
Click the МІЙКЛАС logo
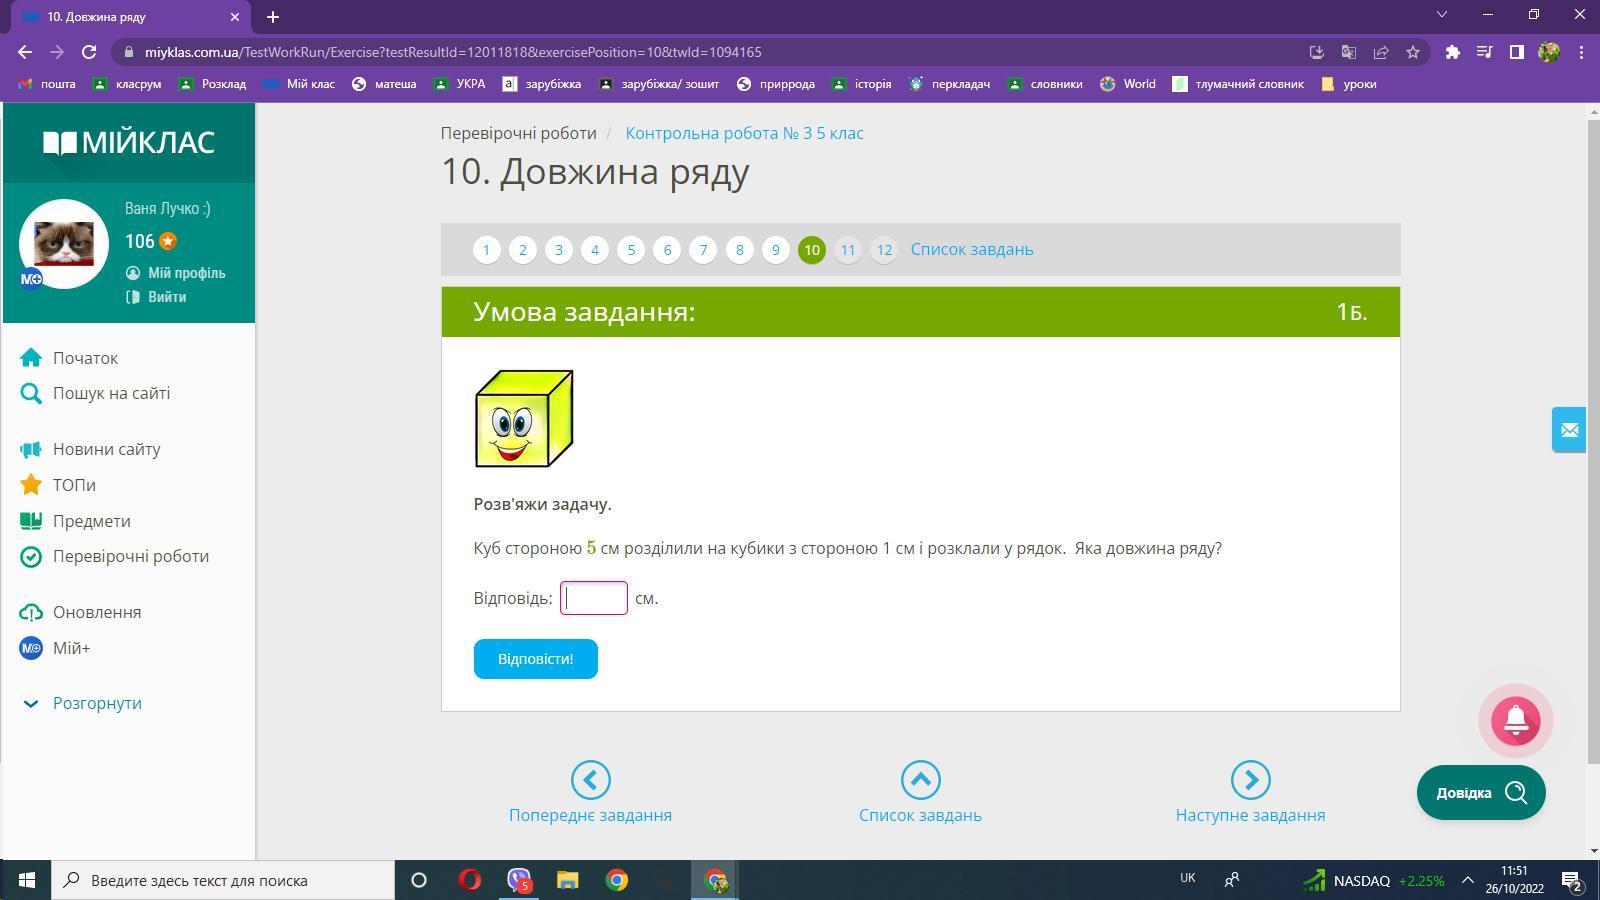pos(128,143)
